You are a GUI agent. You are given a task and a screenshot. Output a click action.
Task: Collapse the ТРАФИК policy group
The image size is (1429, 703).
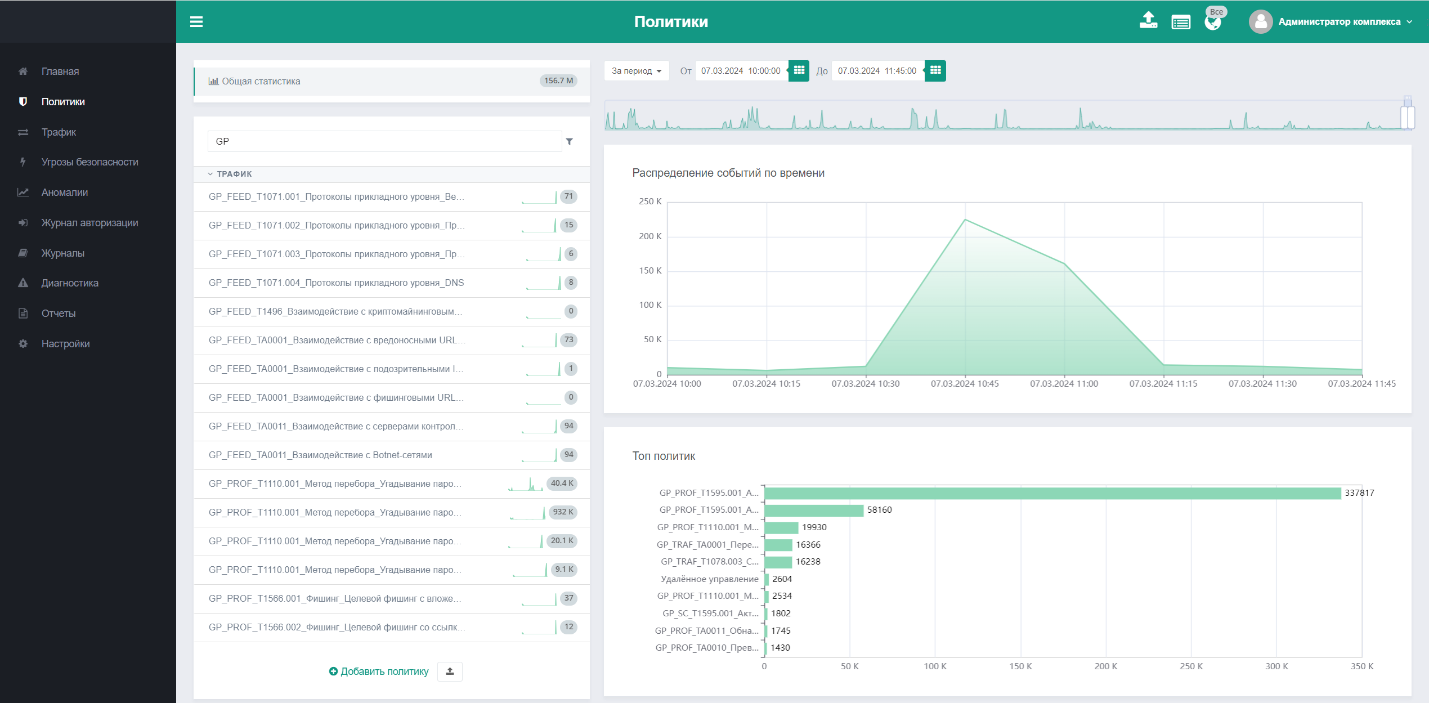click(230, 174)
